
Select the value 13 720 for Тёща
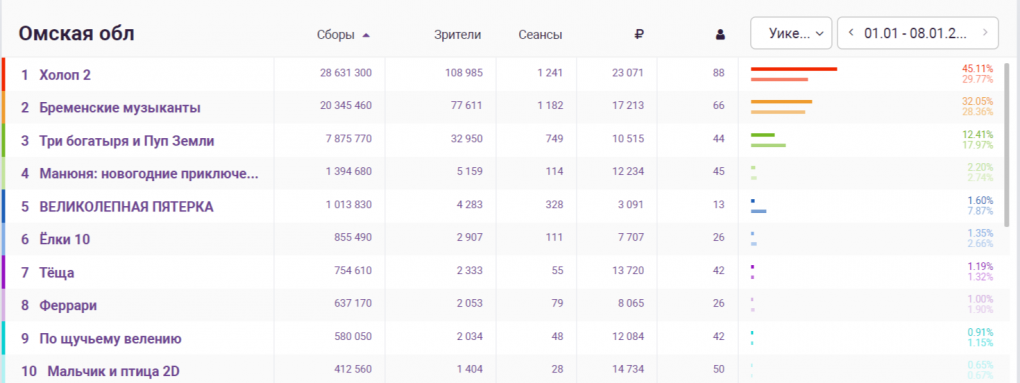[x=628, y=271]
